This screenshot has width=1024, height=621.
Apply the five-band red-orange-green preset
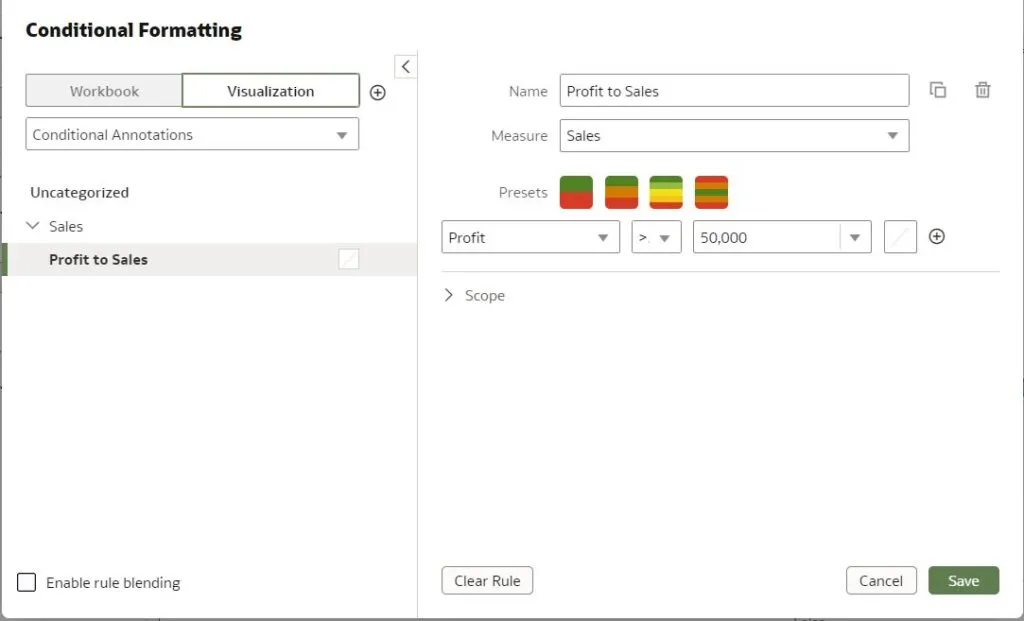pyautogui.click(x=711, y=192)
